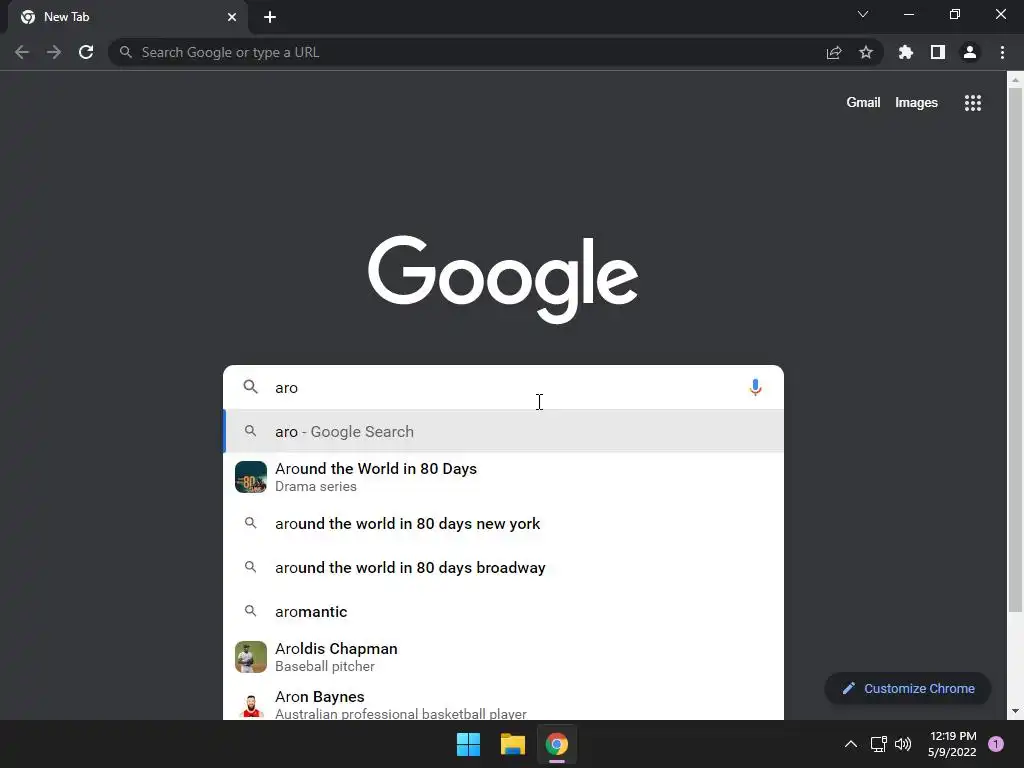Click Aroldis Chapman's photo thumbnail
1024x768 pixels.
[251, 657]
